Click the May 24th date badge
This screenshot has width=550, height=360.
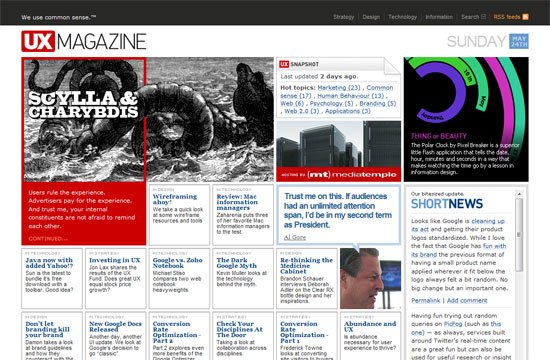[519, 41]
